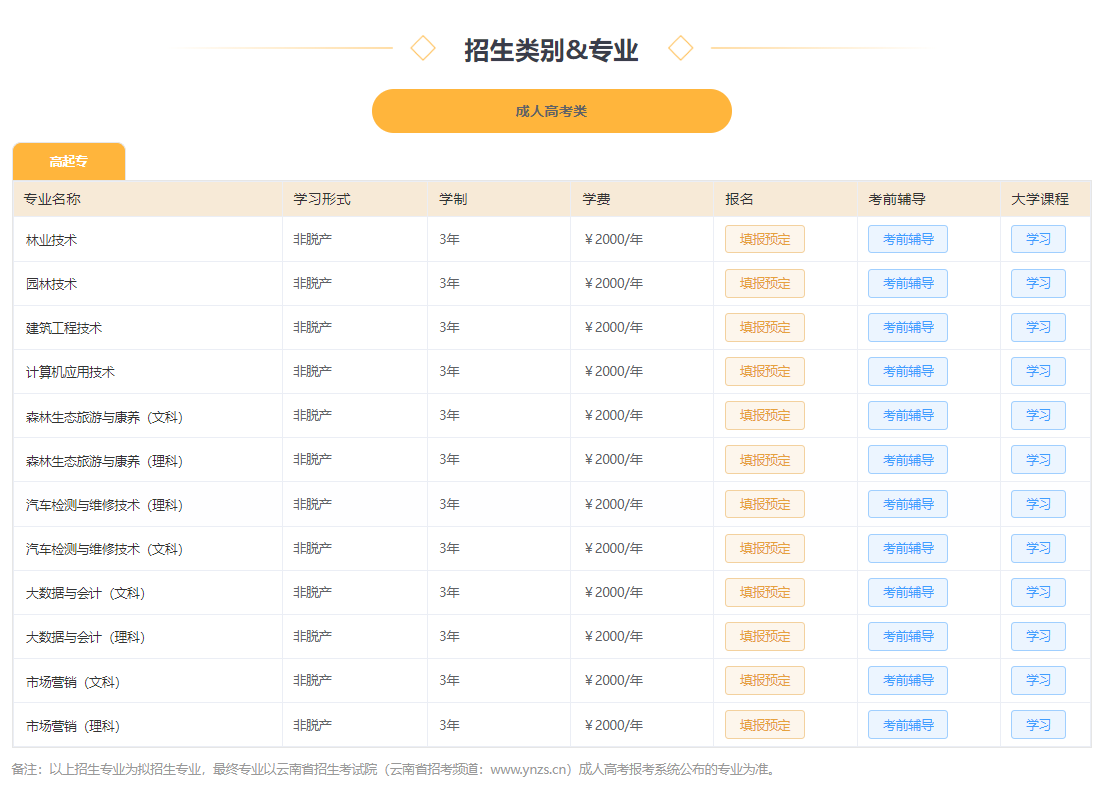Click 学习 for 林业技术
Image resolution: width=1098 pixels, height=798 pixels.
pos(1038,239)
